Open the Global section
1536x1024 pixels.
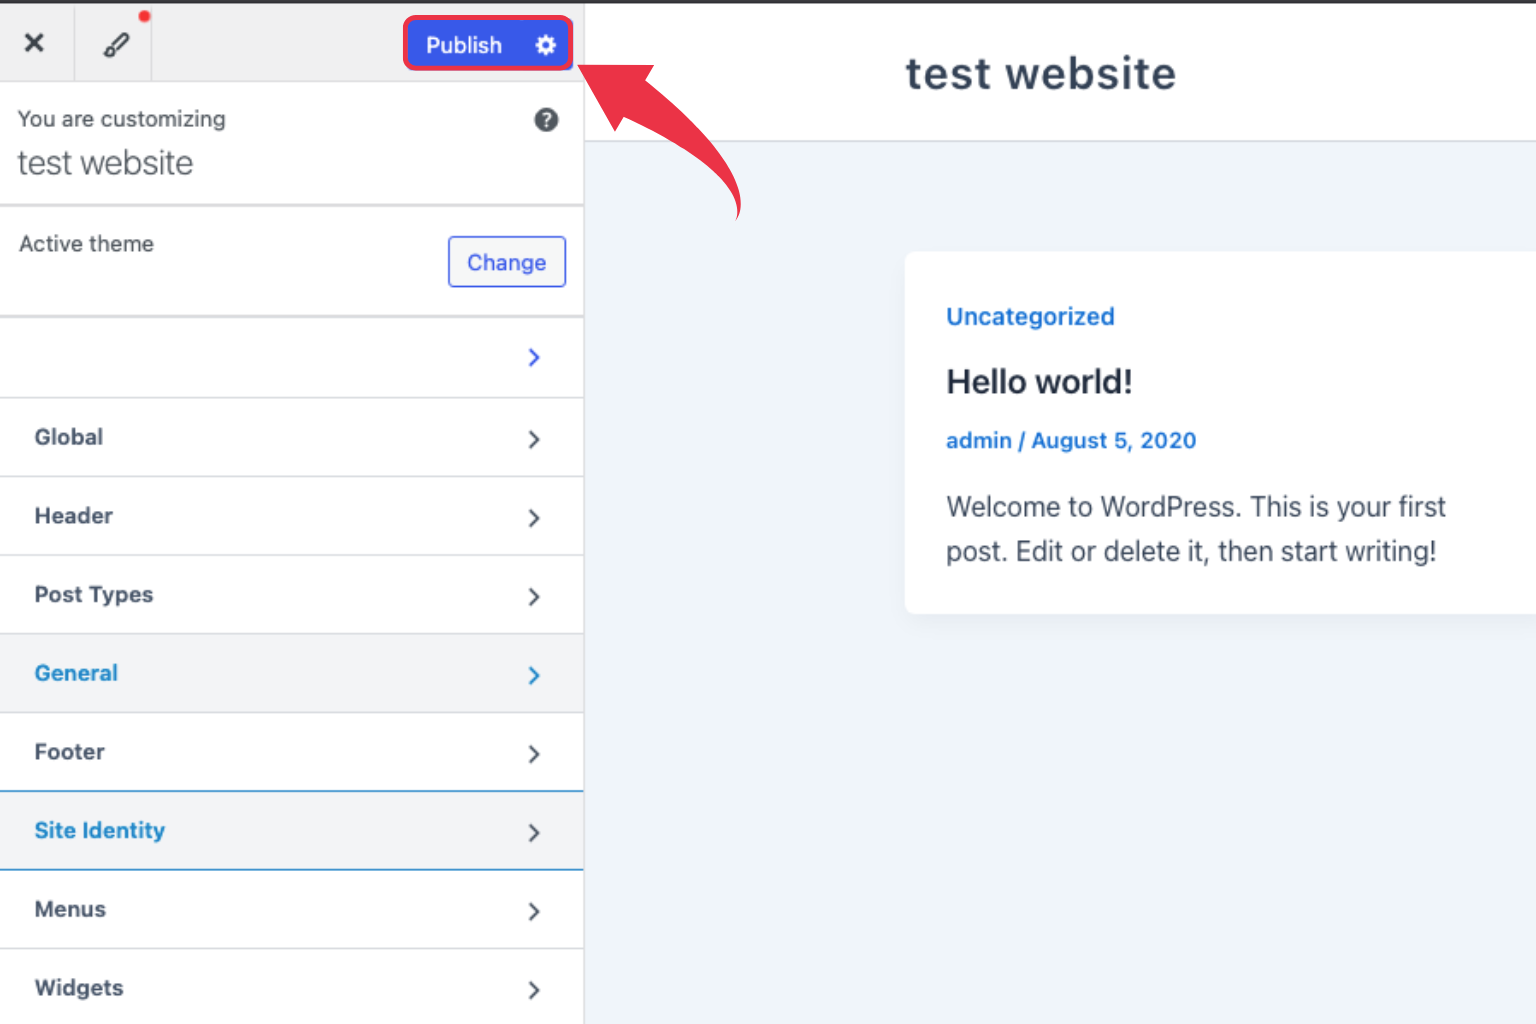(69, 437)
